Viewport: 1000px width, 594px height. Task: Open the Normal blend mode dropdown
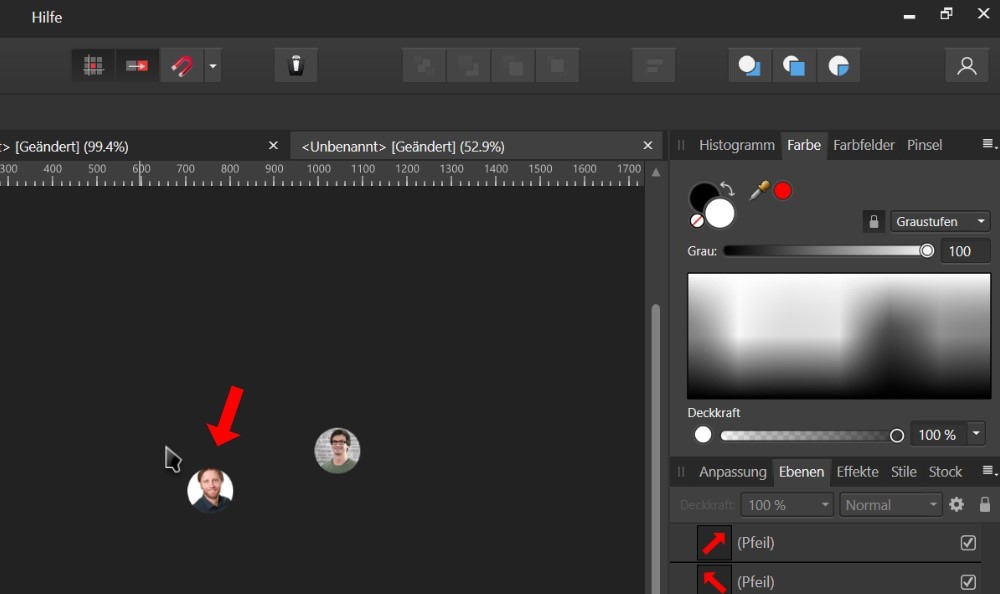(890, 505)
